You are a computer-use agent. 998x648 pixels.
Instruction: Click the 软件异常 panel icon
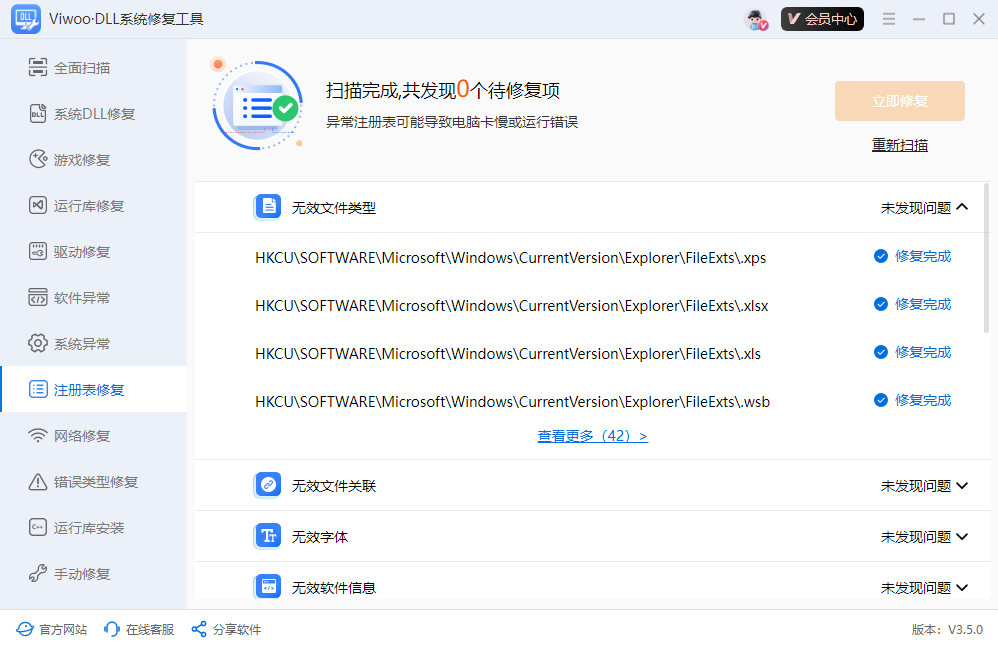click(x=36, y=297)
